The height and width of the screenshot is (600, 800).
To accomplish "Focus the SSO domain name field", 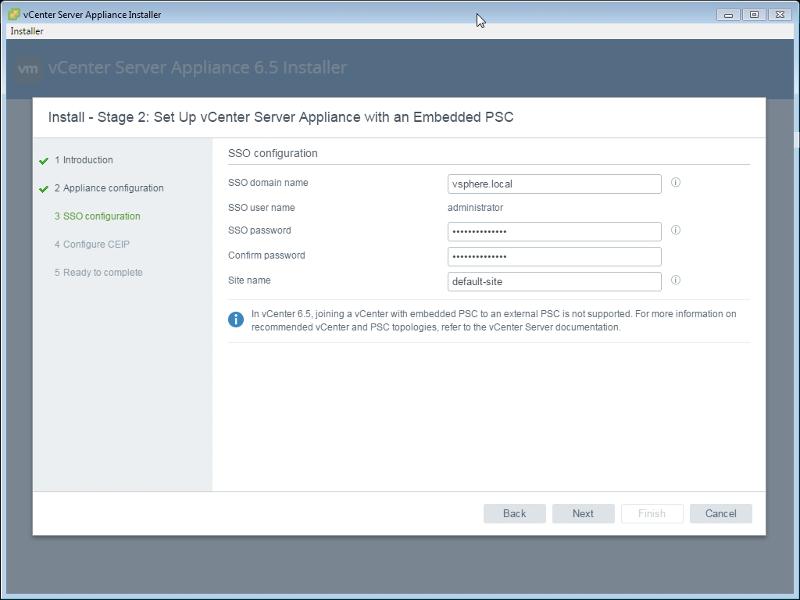I will (555, 184).
